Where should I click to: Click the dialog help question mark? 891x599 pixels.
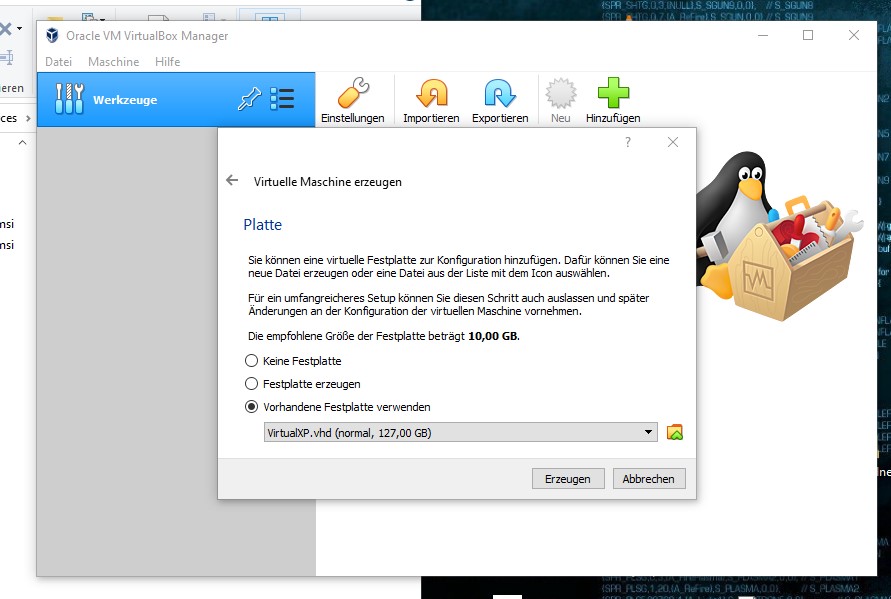pos(628,142)
